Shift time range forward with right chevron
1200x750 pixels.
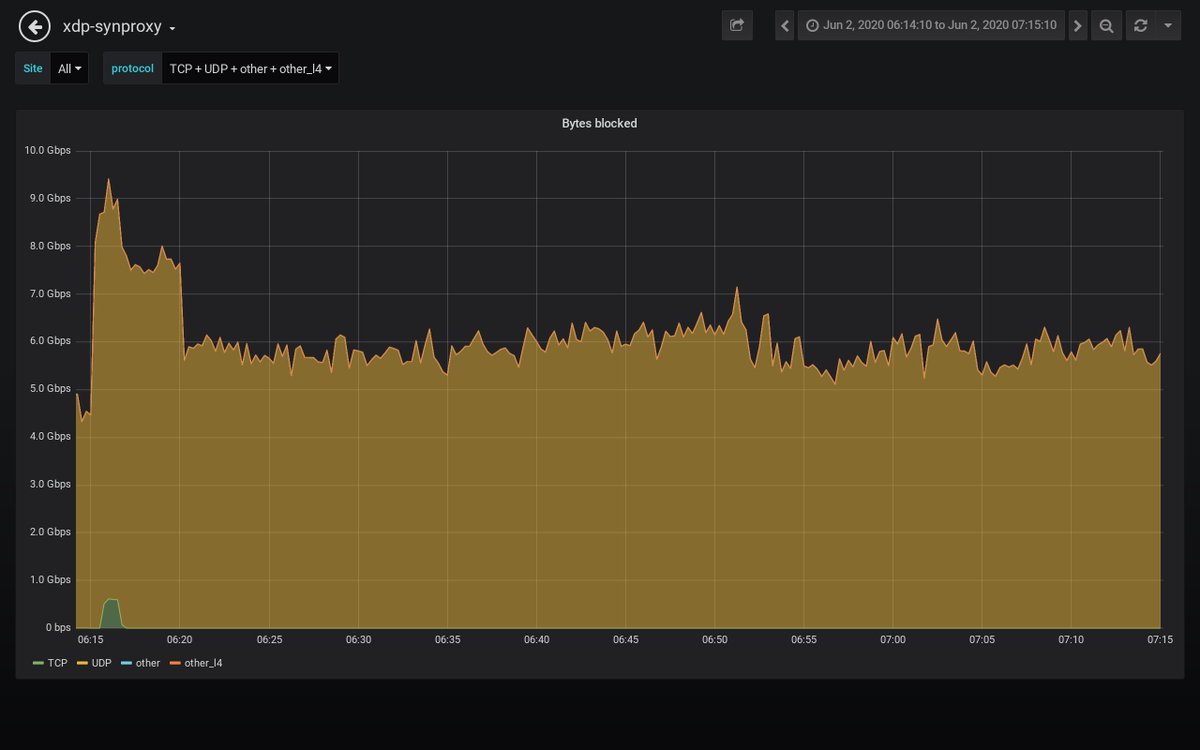pyautogui.click(x=1077, y=25)
